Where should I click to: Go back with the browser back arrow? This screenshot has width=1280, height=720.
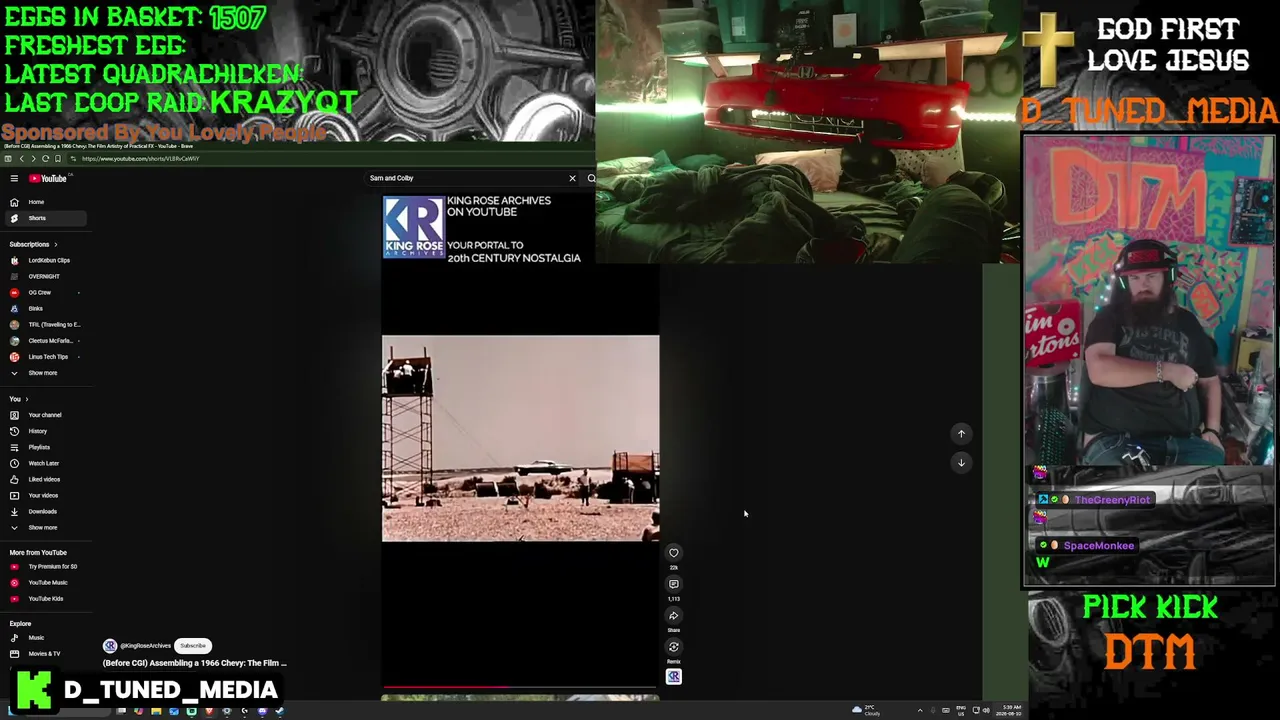21,159
